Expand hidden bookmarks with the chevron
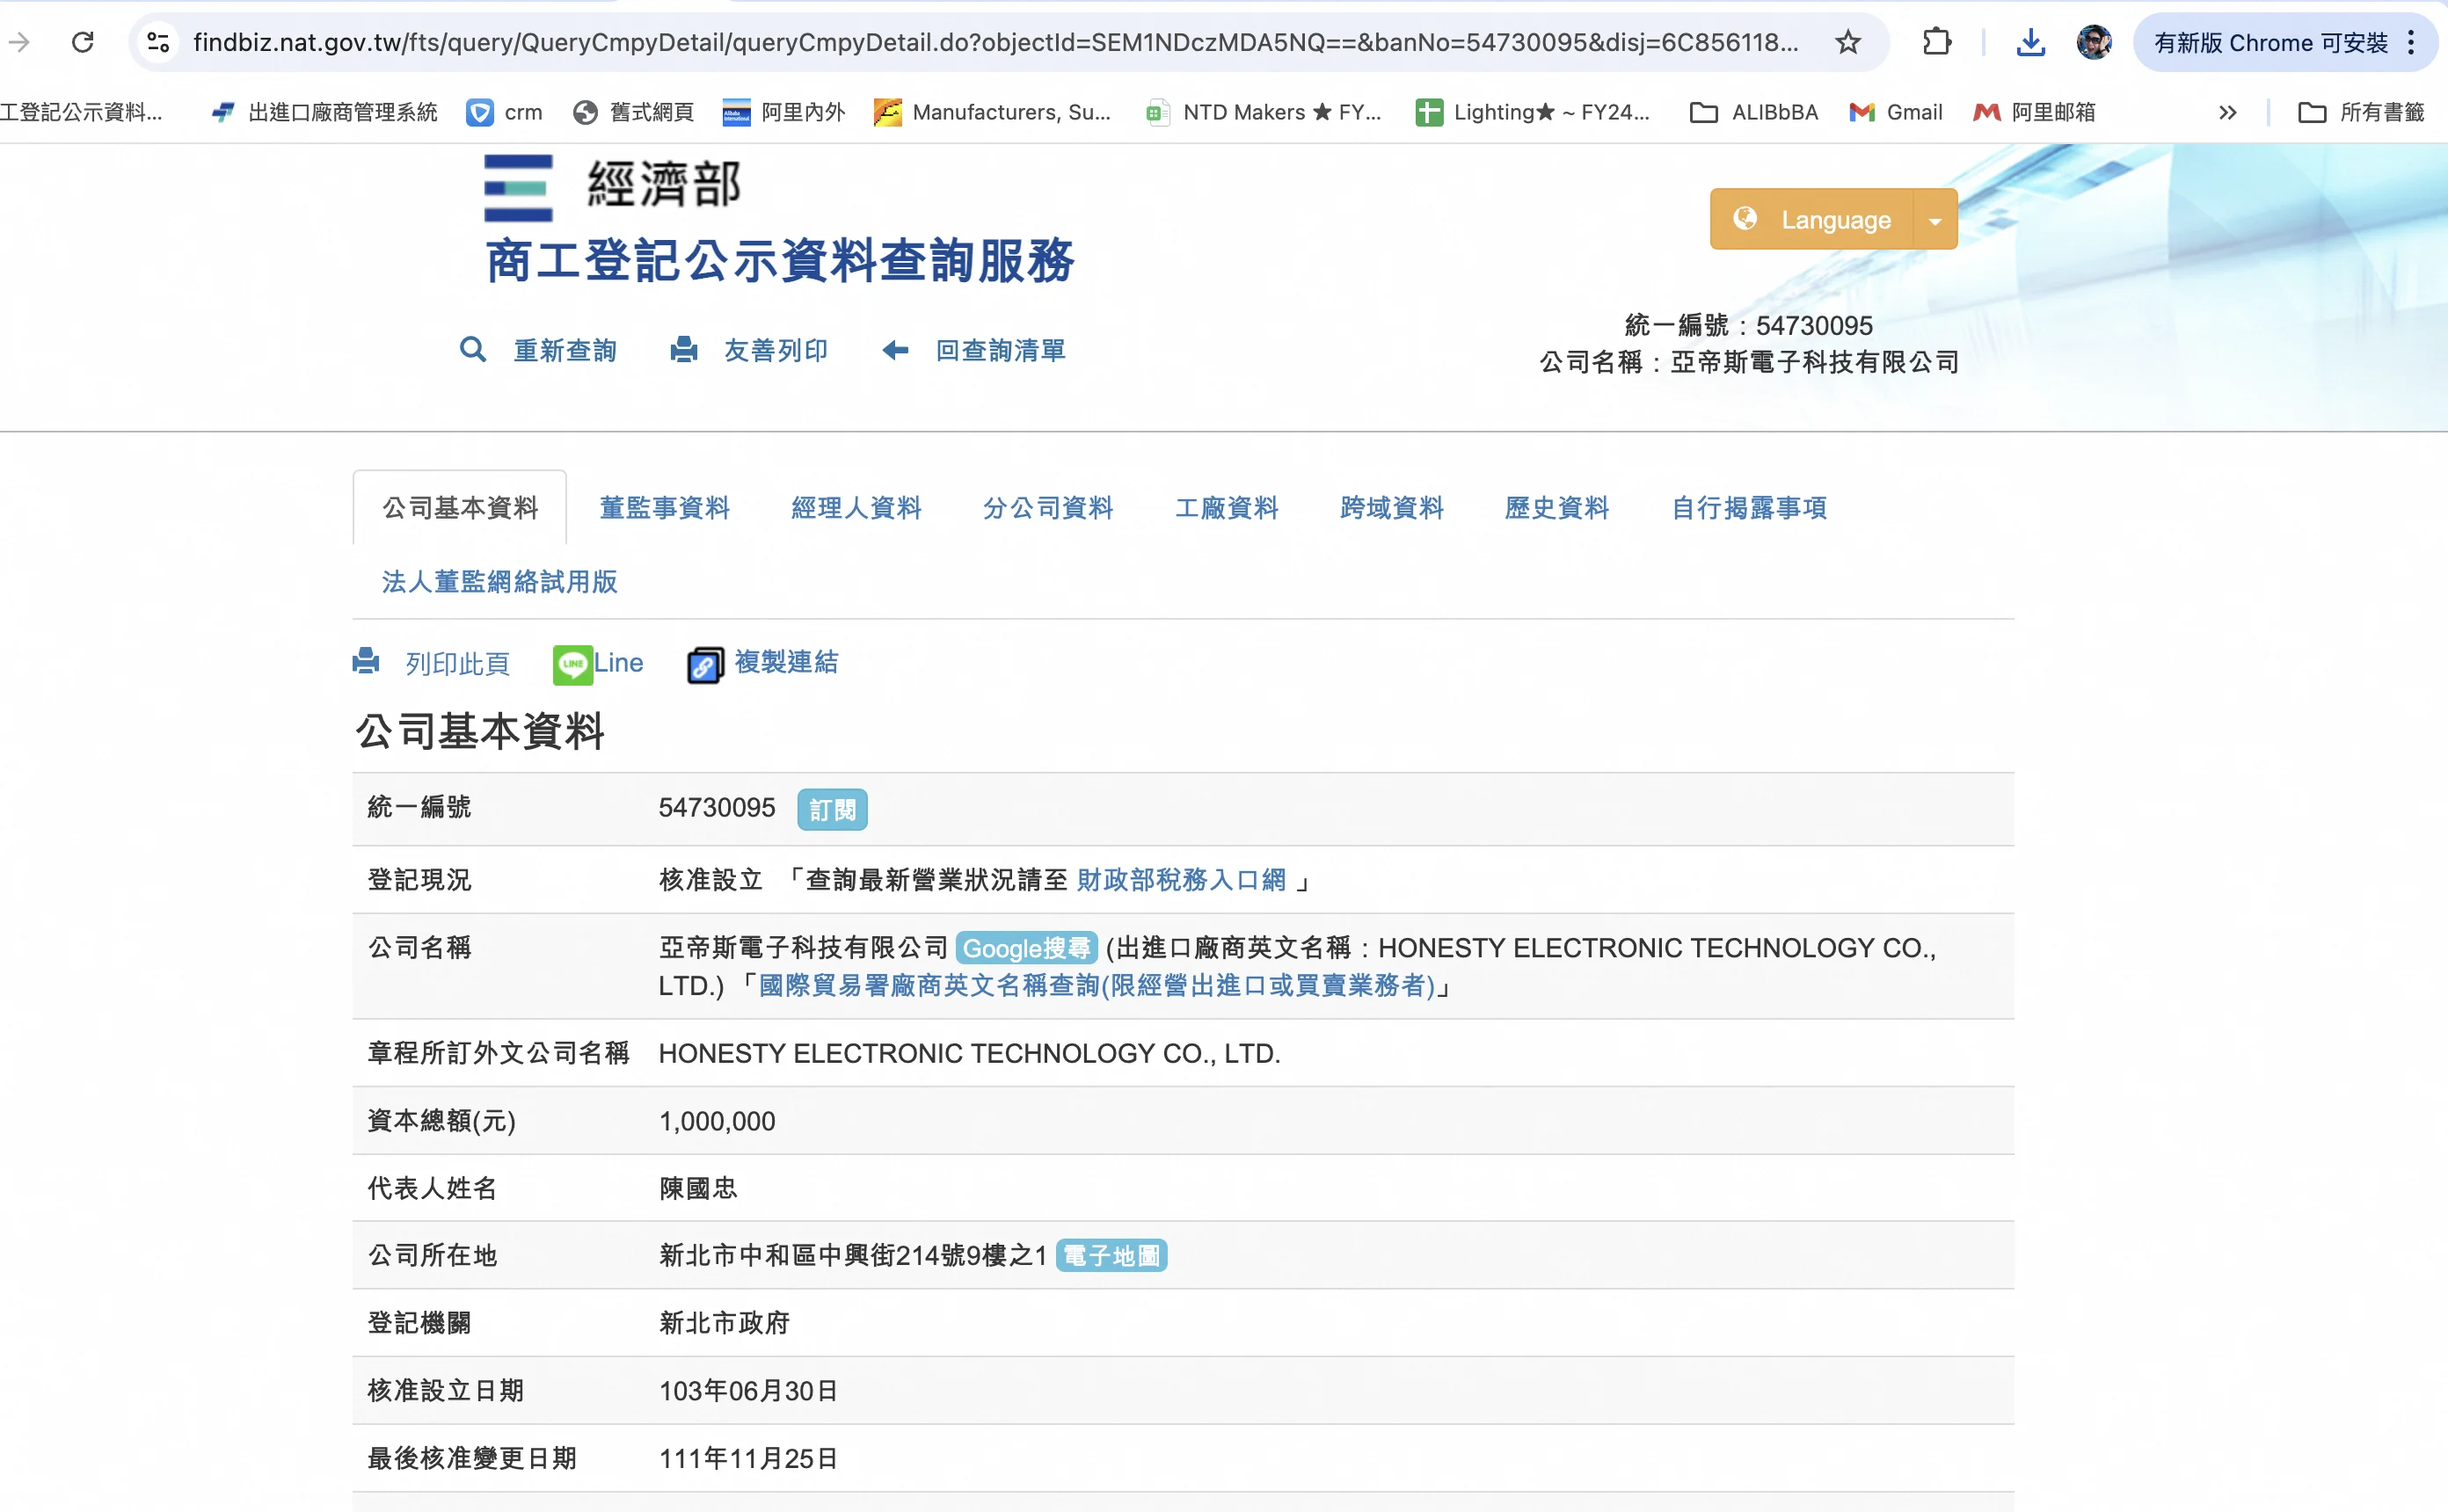 point(2227,112)
